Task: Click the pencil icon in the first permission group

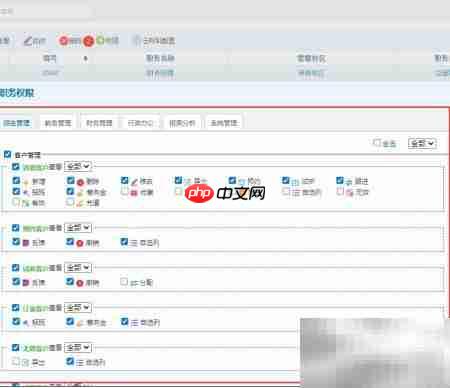Action: tap(134, 182)
